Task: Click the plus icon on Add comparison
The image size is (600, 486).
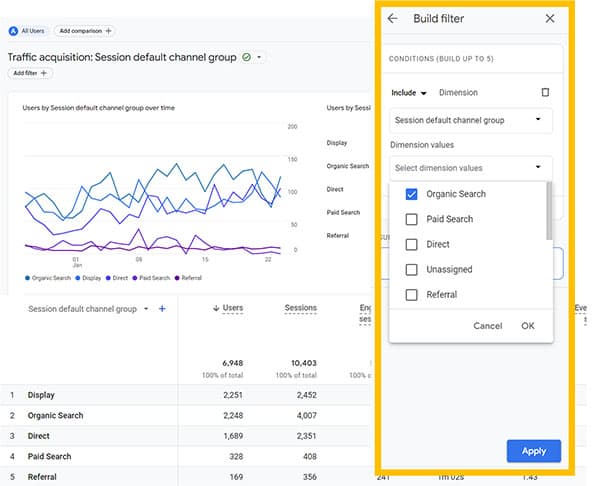Action: click(x=108, y=31)
